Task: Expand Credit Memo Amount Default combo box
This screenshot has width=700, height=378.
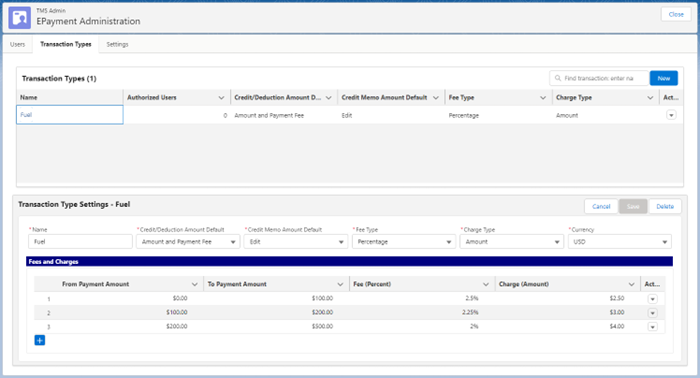Action: click(296, 242)
